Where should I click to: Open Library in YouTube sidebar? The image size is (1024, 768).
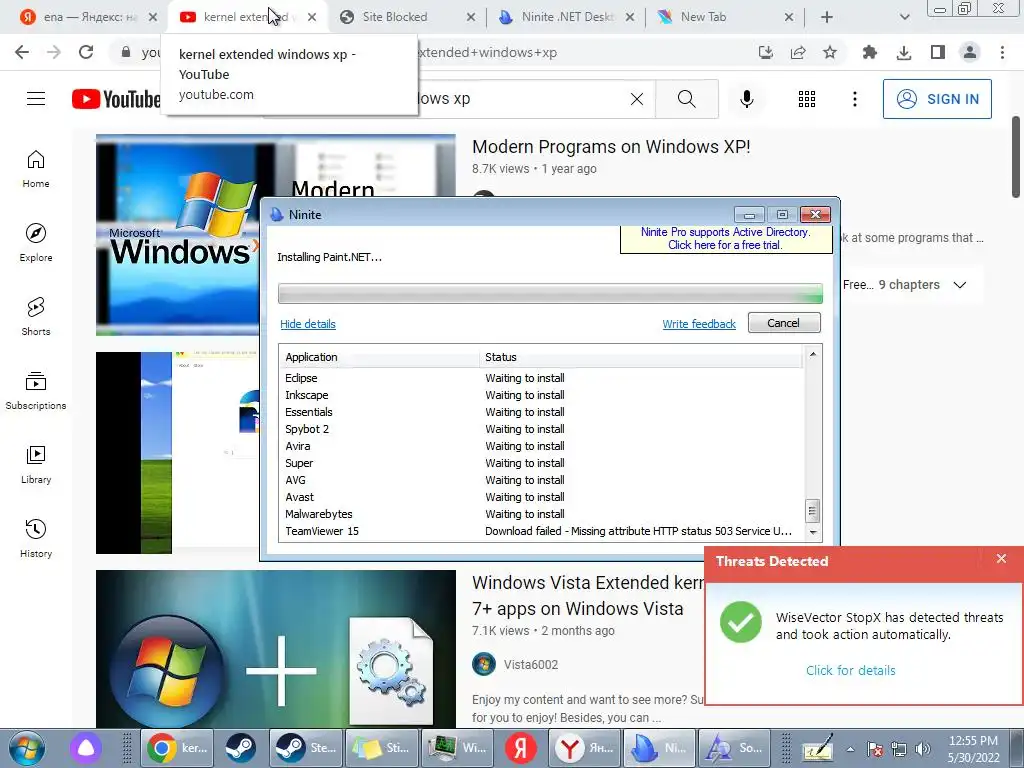point(36,464)
